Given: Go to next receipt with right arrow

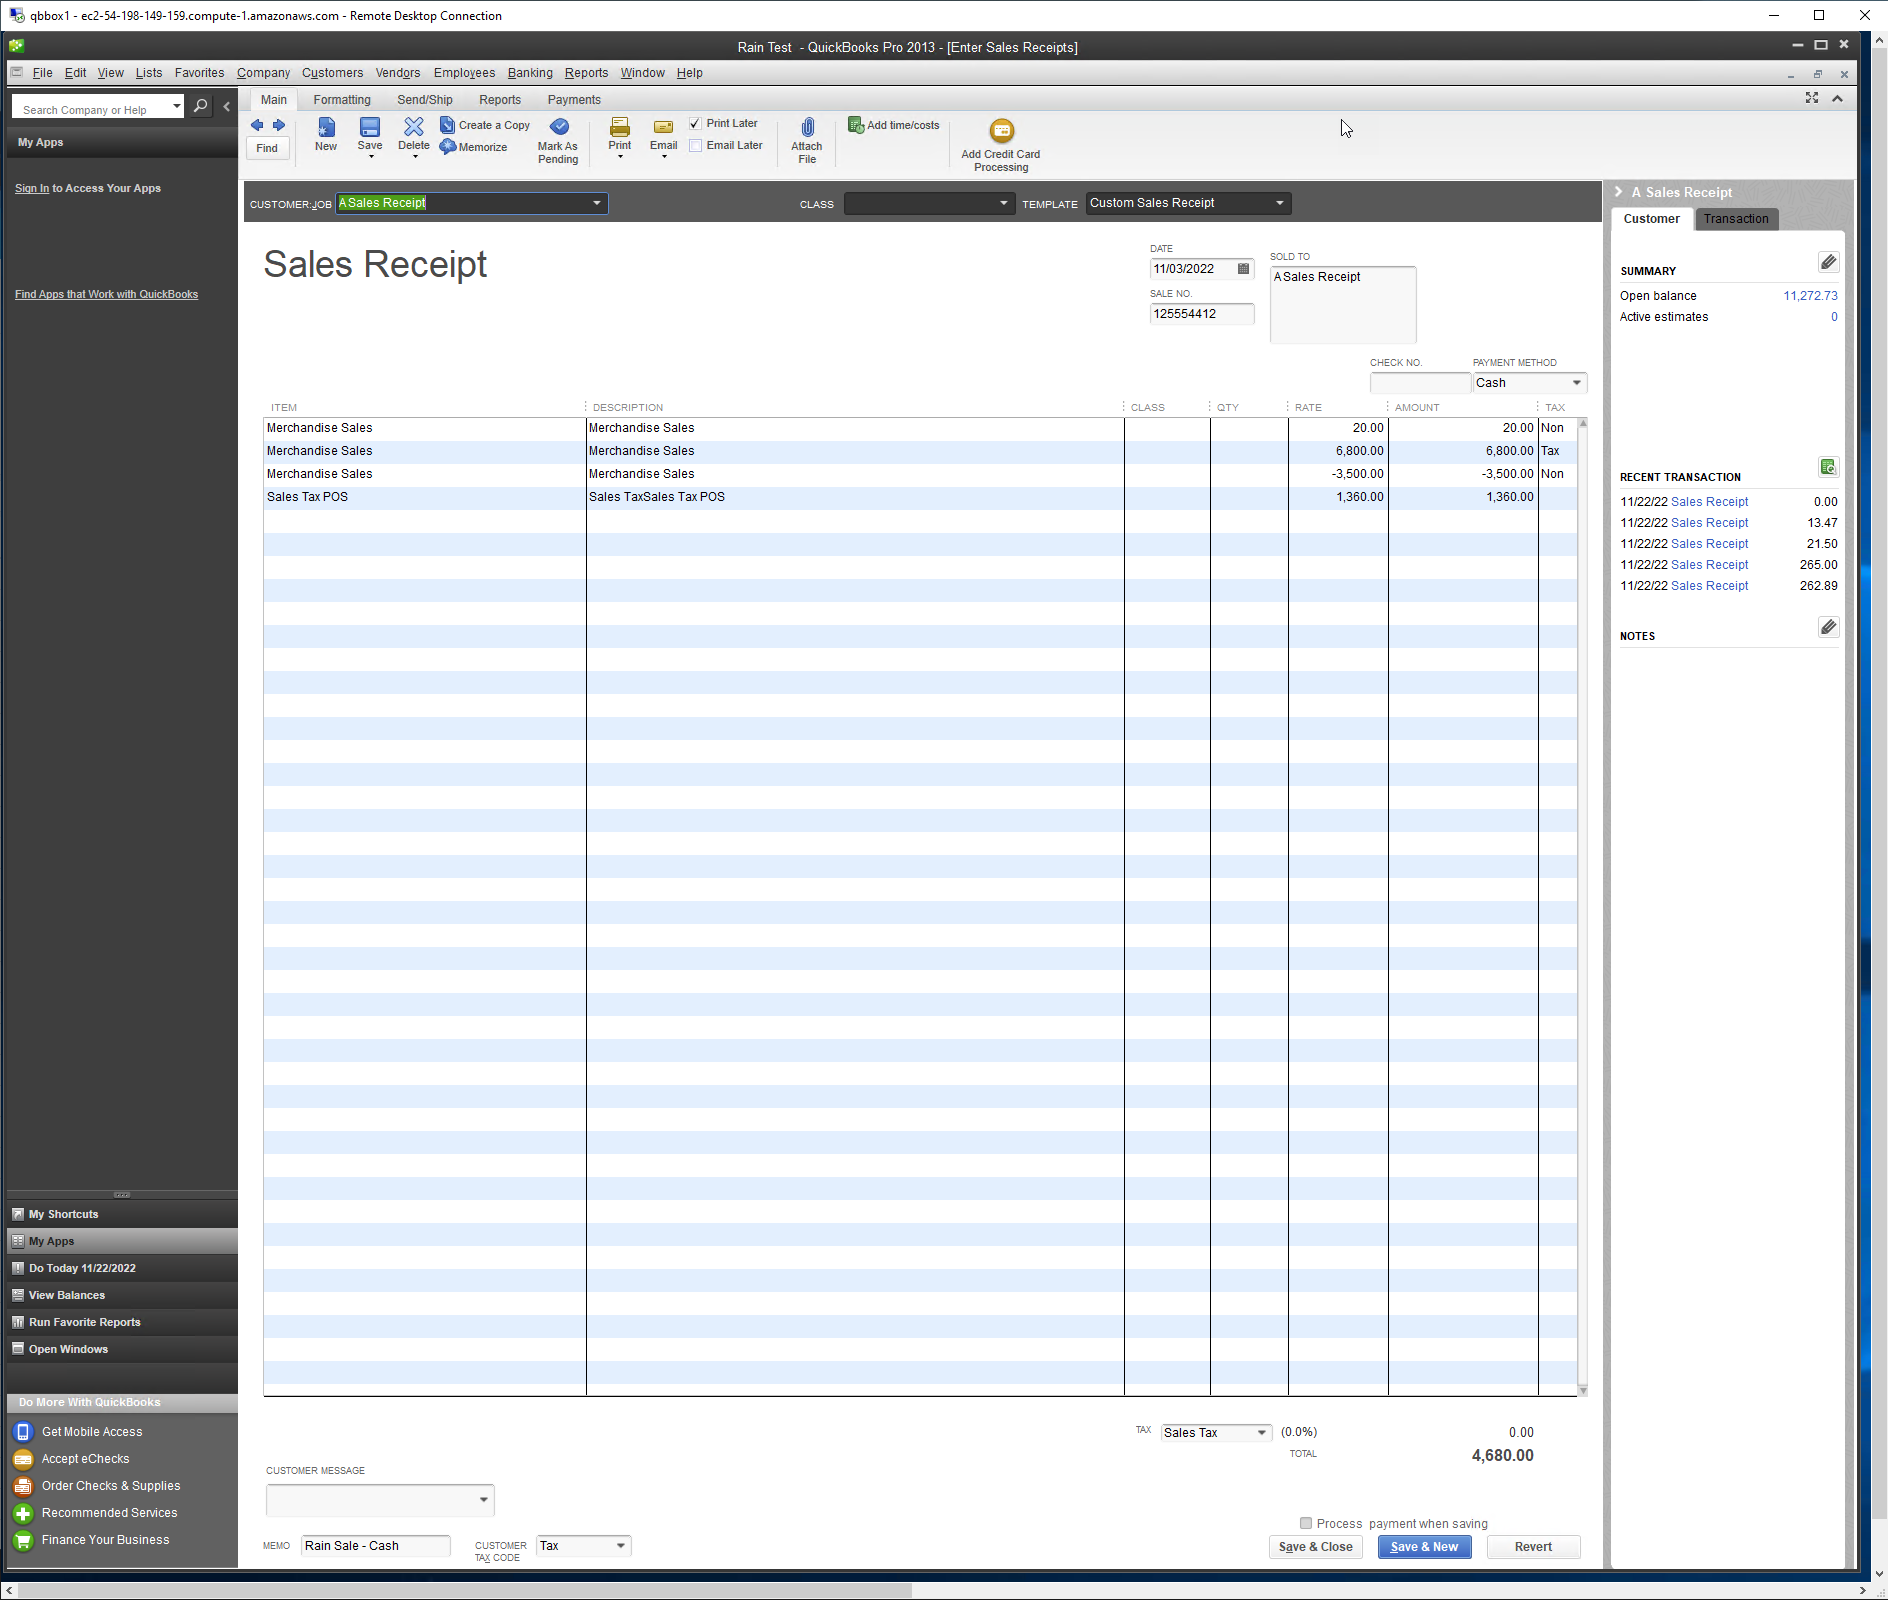Looking at the screenshot, I should 279,125.
